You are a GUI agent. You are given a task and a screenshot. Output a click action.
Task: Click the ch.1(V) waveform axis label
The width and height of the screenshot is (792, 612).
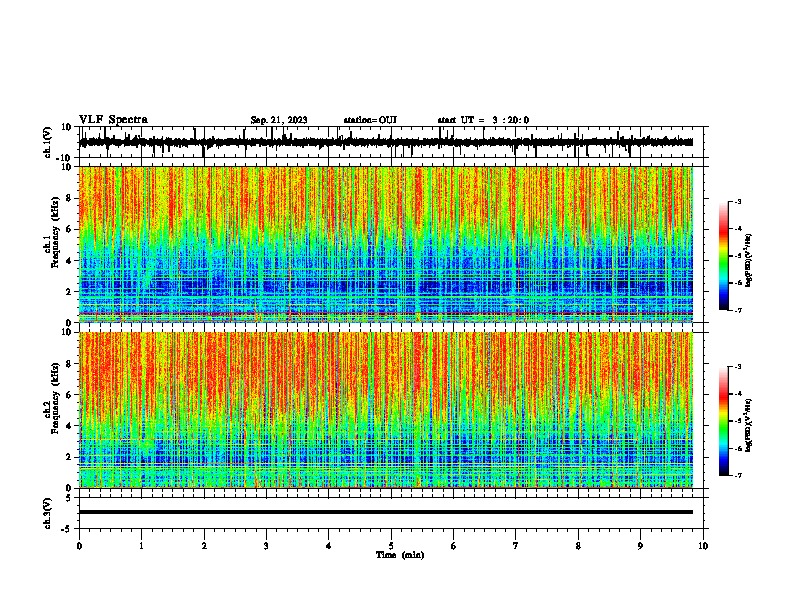[x=48, y=142]
